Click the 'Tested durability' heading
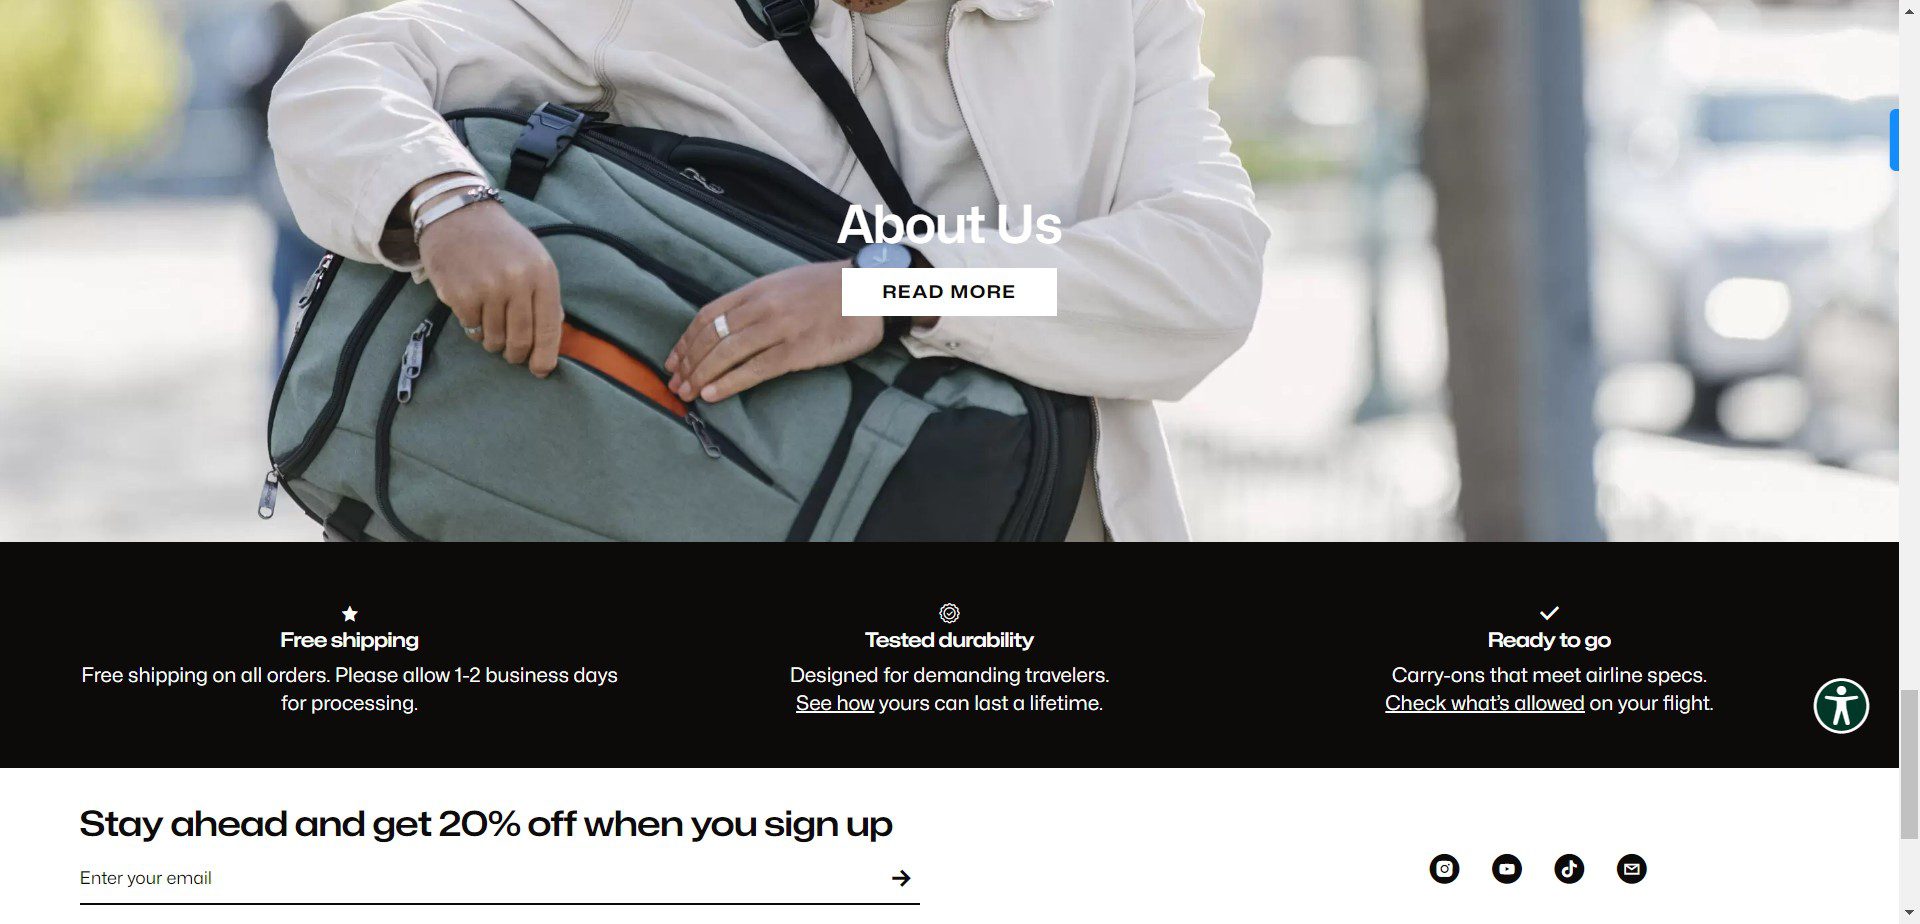The image size is (1920, 924). pyautogui.click(x=949, y=640)
